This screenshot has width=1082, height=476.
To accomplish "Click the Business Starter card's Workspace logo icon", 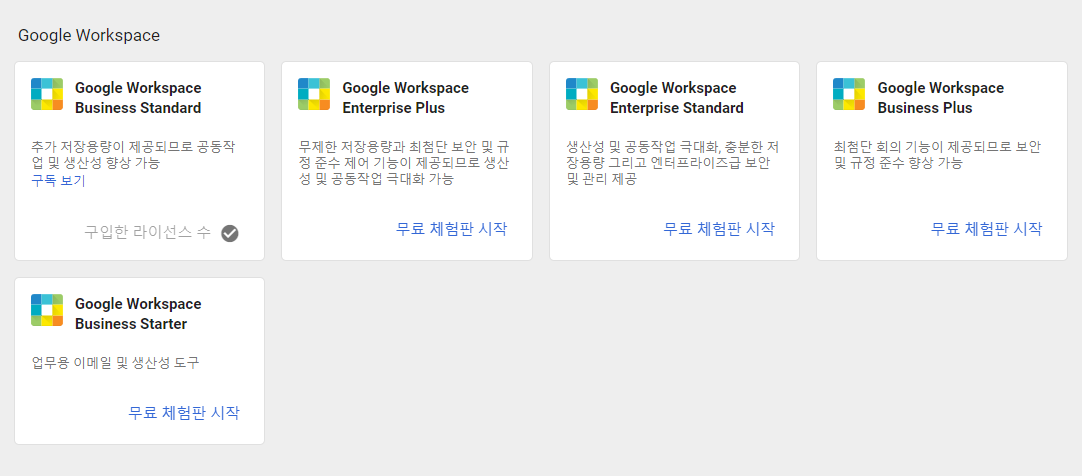I will (47, 310).
